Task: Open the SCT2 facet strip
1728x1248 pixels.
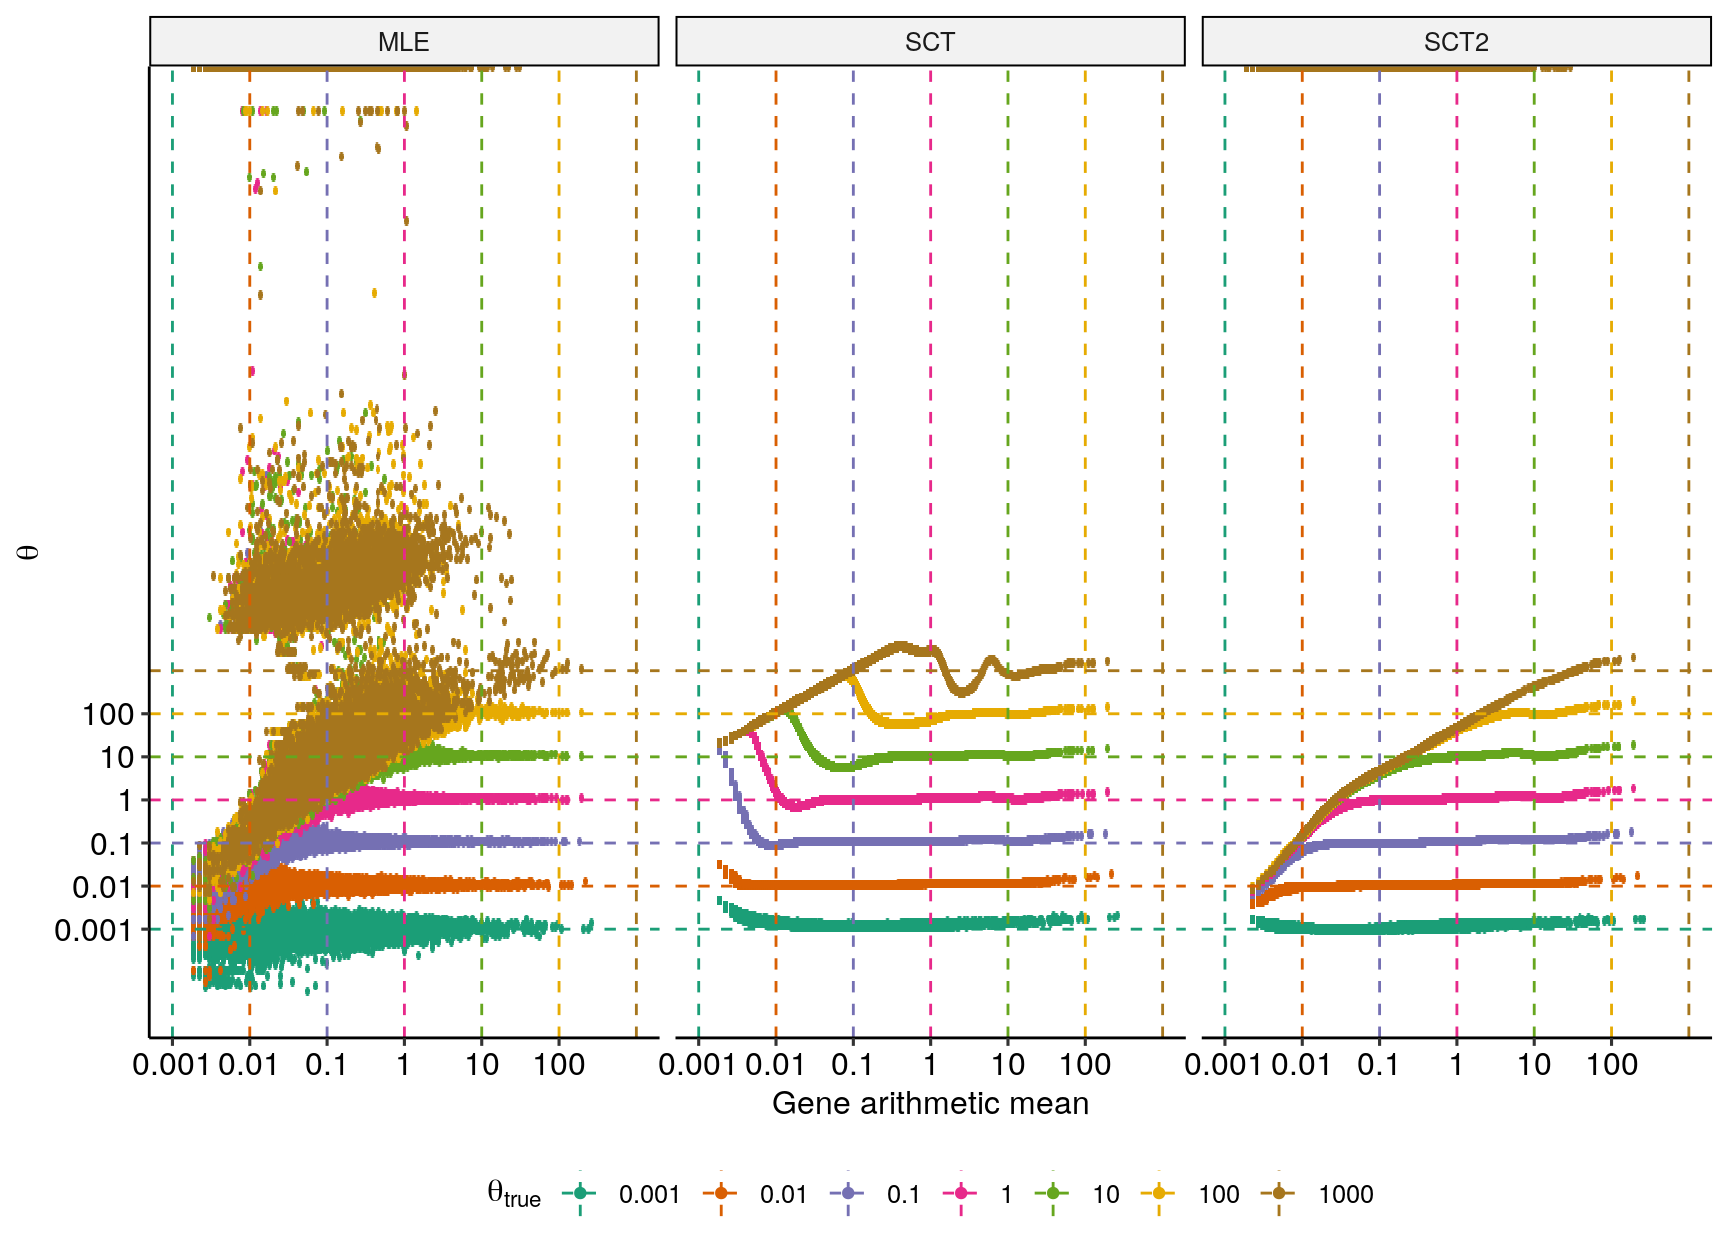Action: click(x=1456, y=42)
